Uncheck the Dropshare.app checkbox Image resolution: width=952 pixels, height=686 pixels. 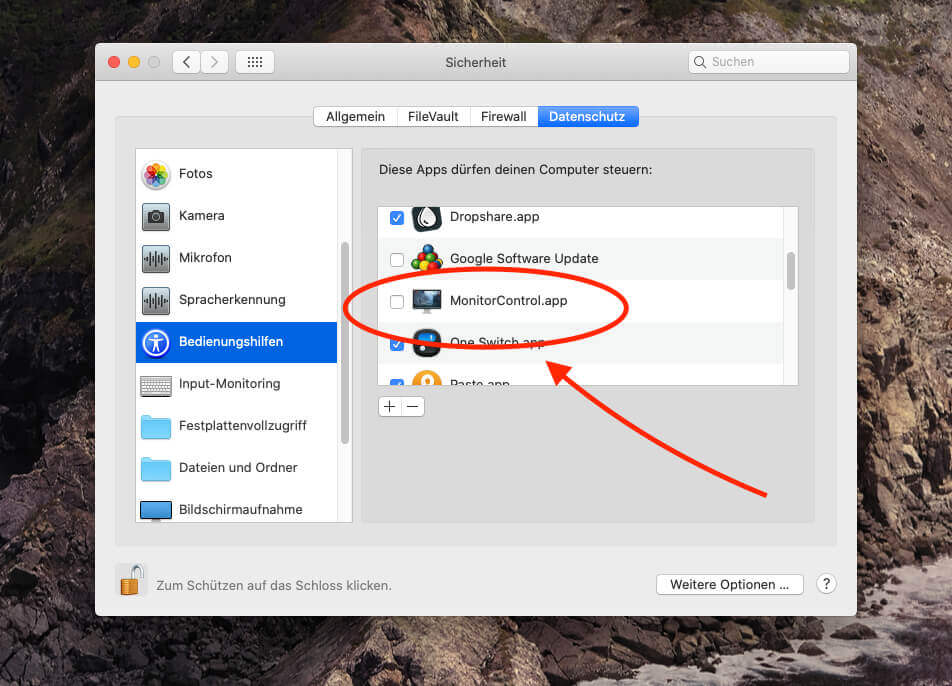click(397, 217)
